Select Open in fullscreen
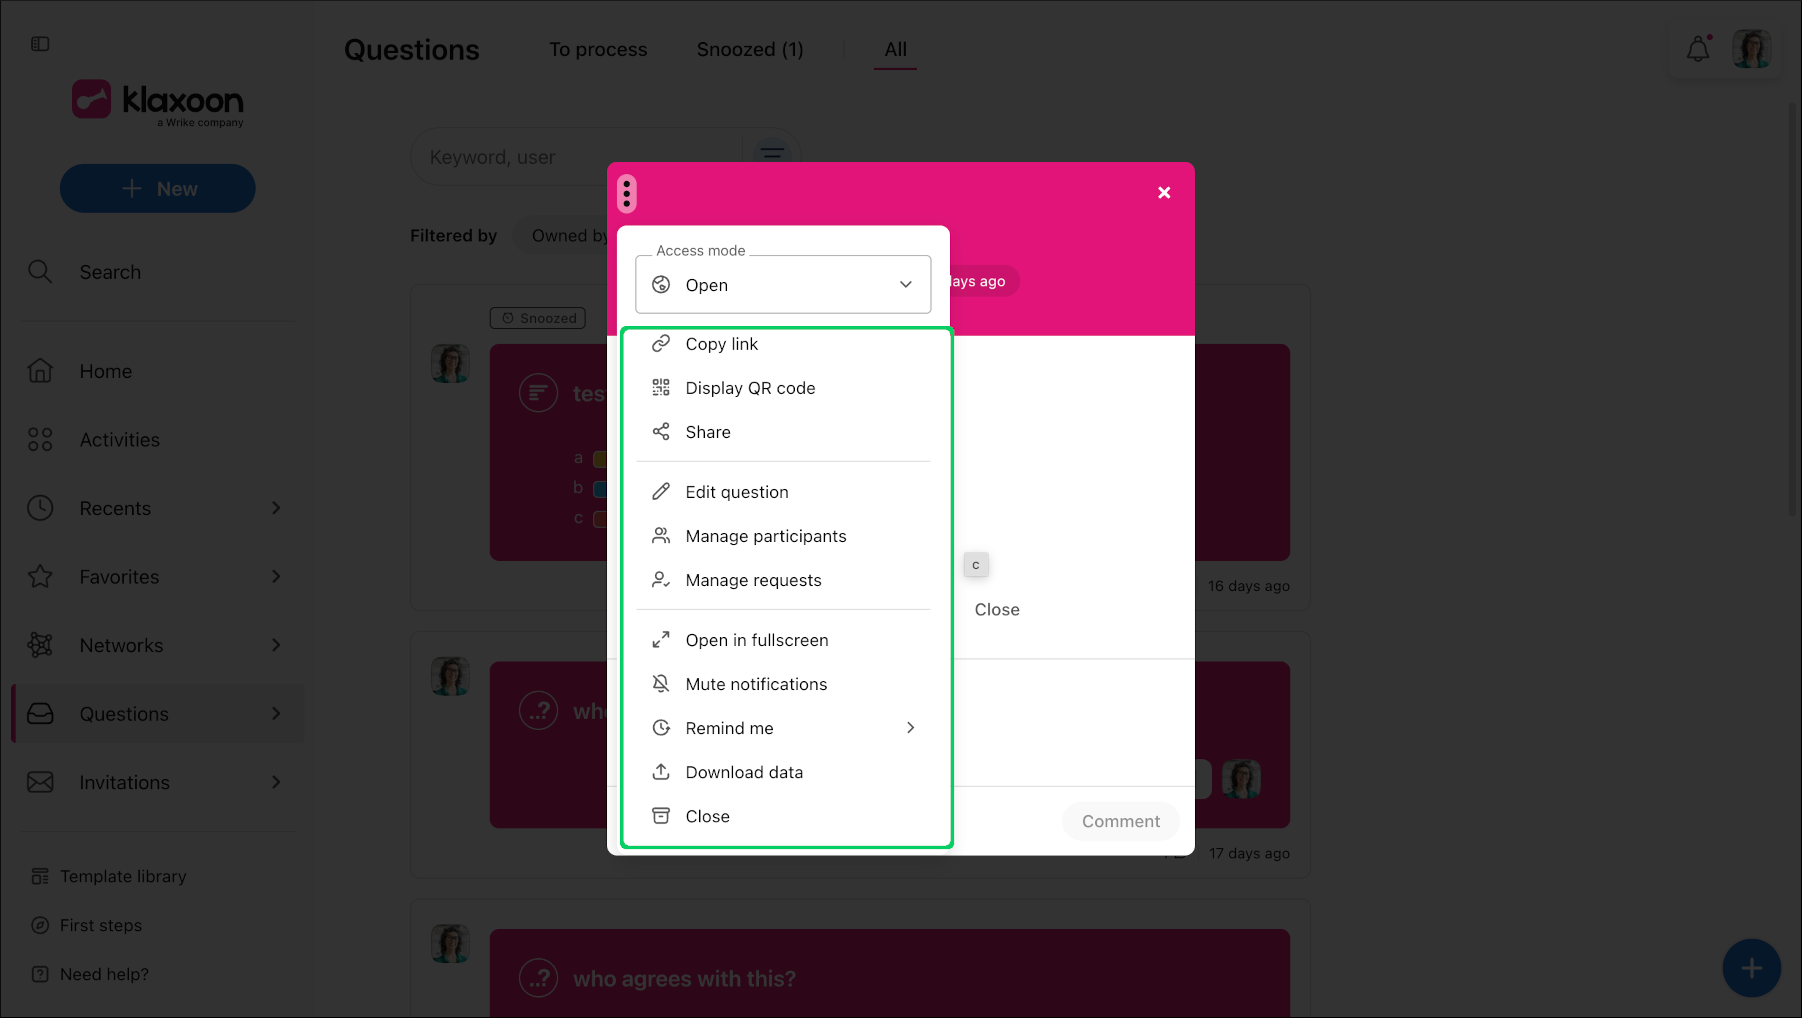The height and width of the screenshot is (1018, 1802). pos(783,640)
